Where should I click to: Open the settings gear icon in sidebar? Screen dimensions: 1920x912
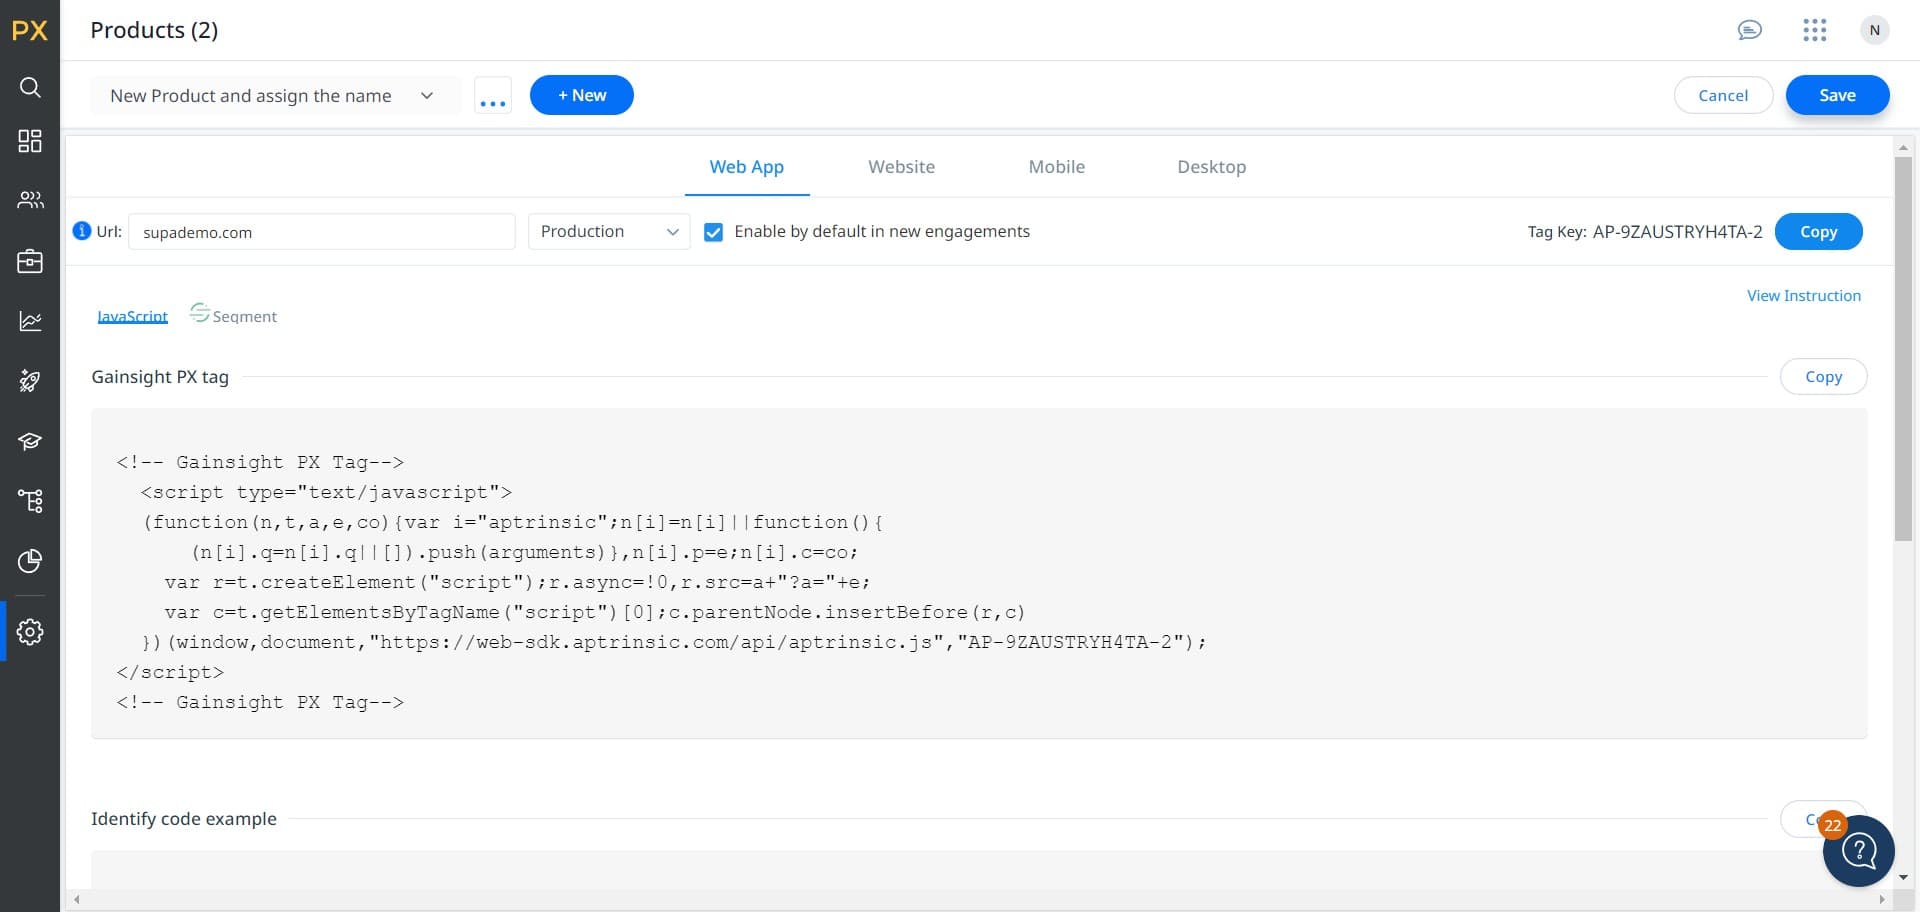(30, 632)
